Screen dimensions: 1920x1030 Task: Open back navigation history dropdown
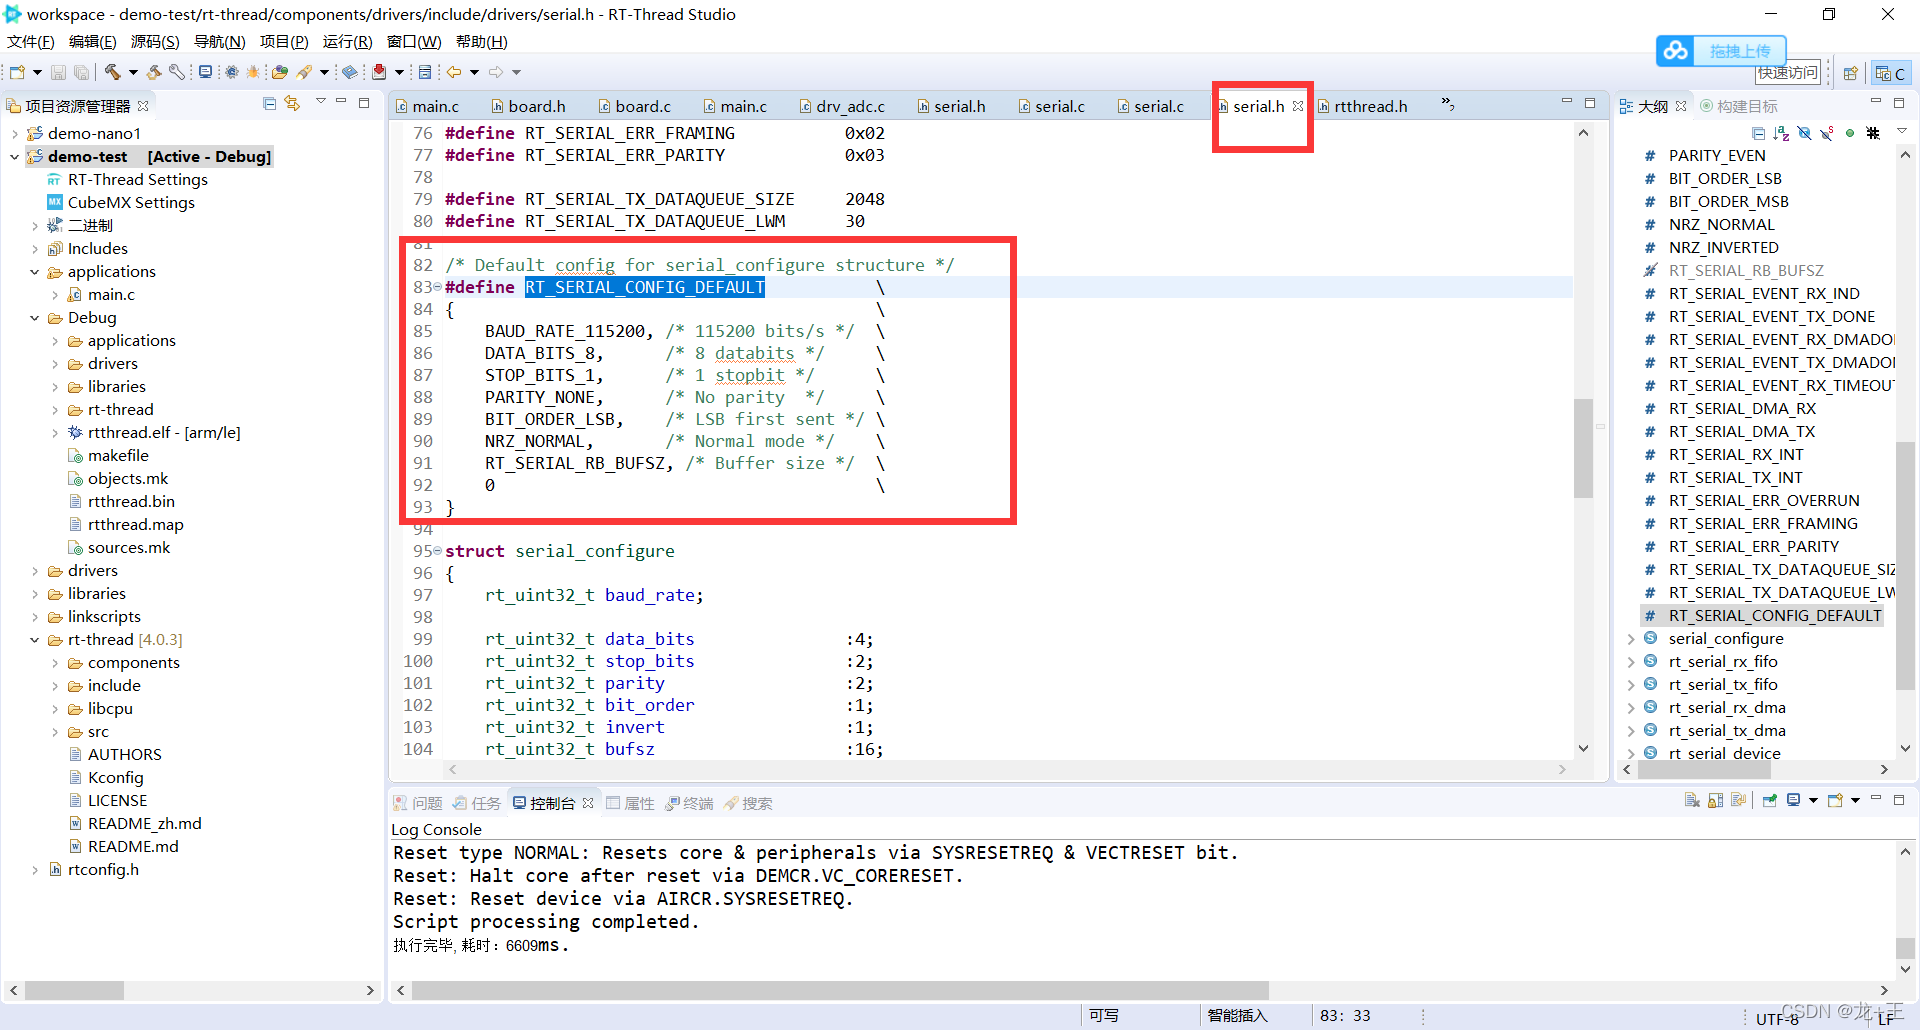[474, 72]
